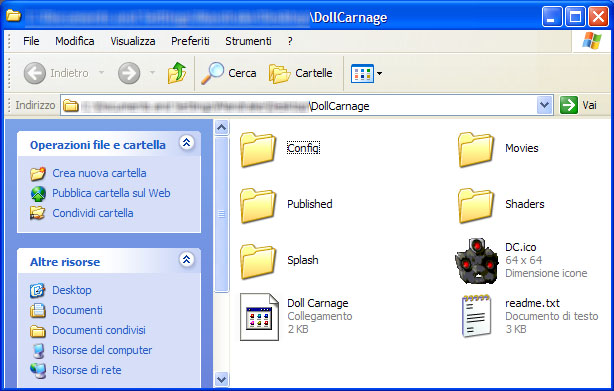The height and width of the screenshot is (391, 614).
Task: Click the forward arrow button
Action: (x=129, y=73)
